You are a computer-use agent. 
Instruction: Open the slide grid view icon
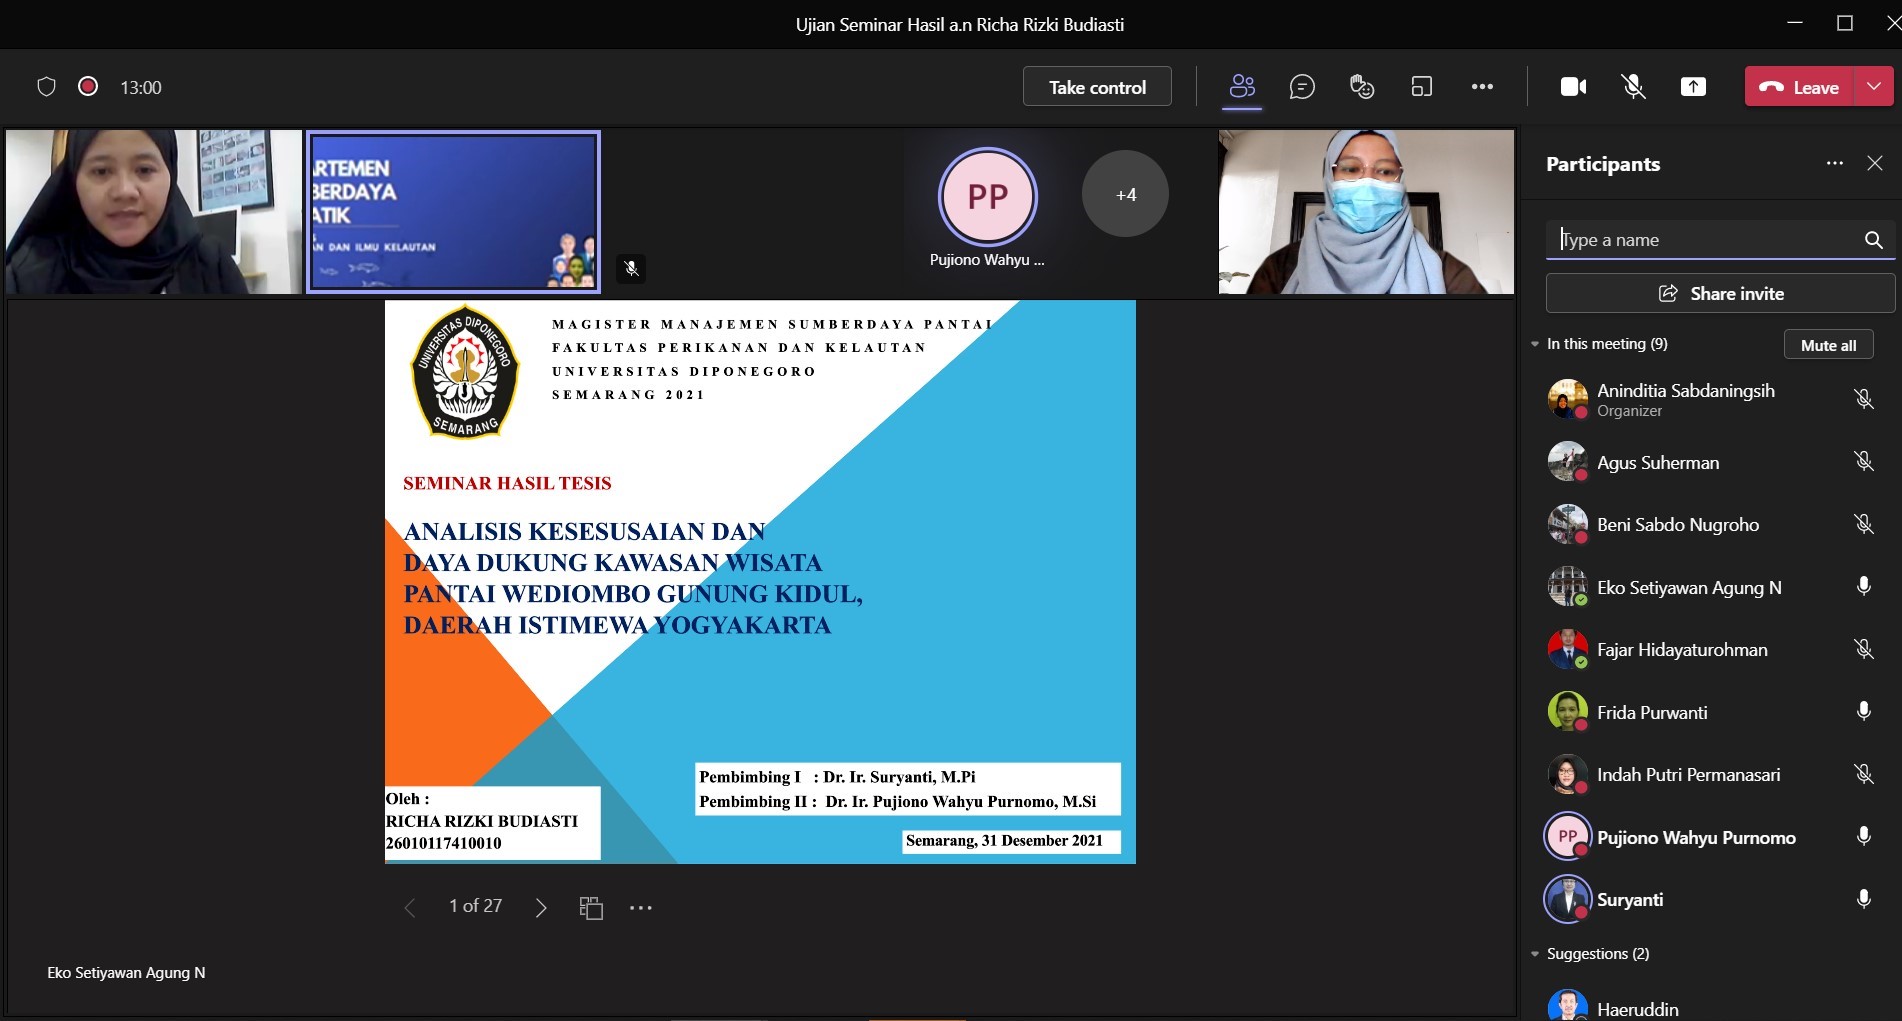pos(591,907)
